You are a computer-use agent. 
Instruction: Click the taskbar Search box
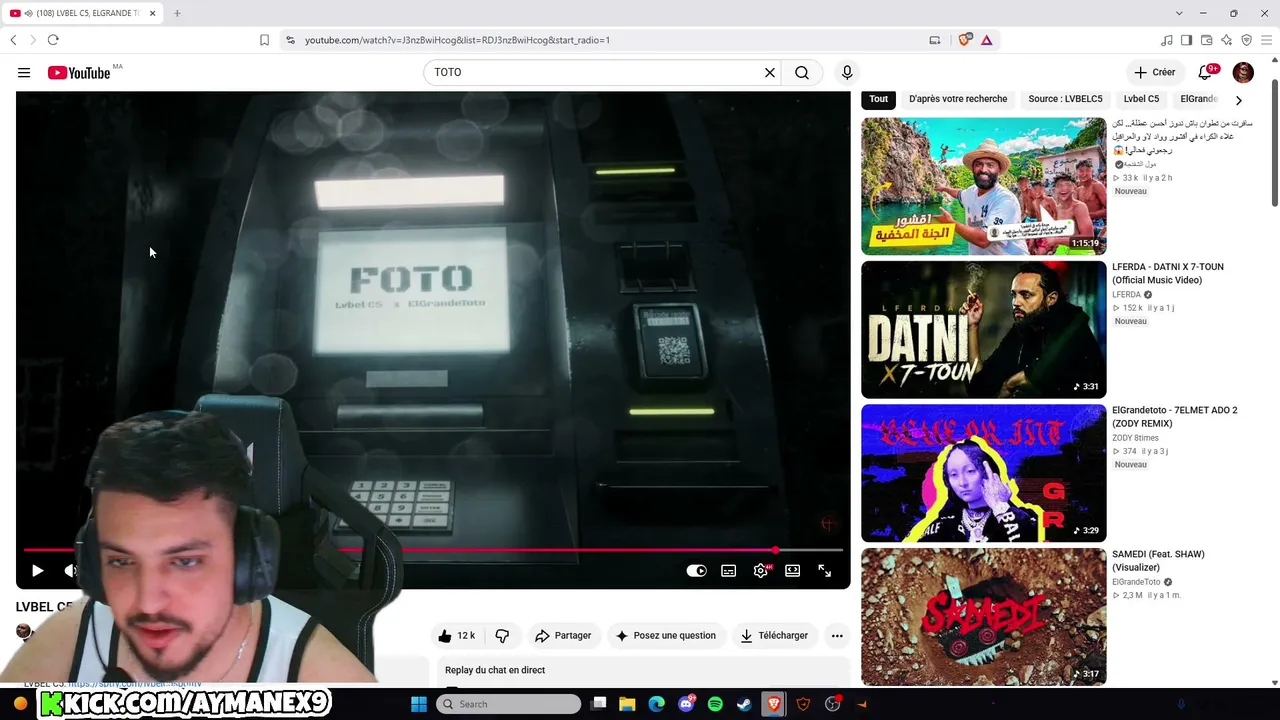[x=508, y=704]
